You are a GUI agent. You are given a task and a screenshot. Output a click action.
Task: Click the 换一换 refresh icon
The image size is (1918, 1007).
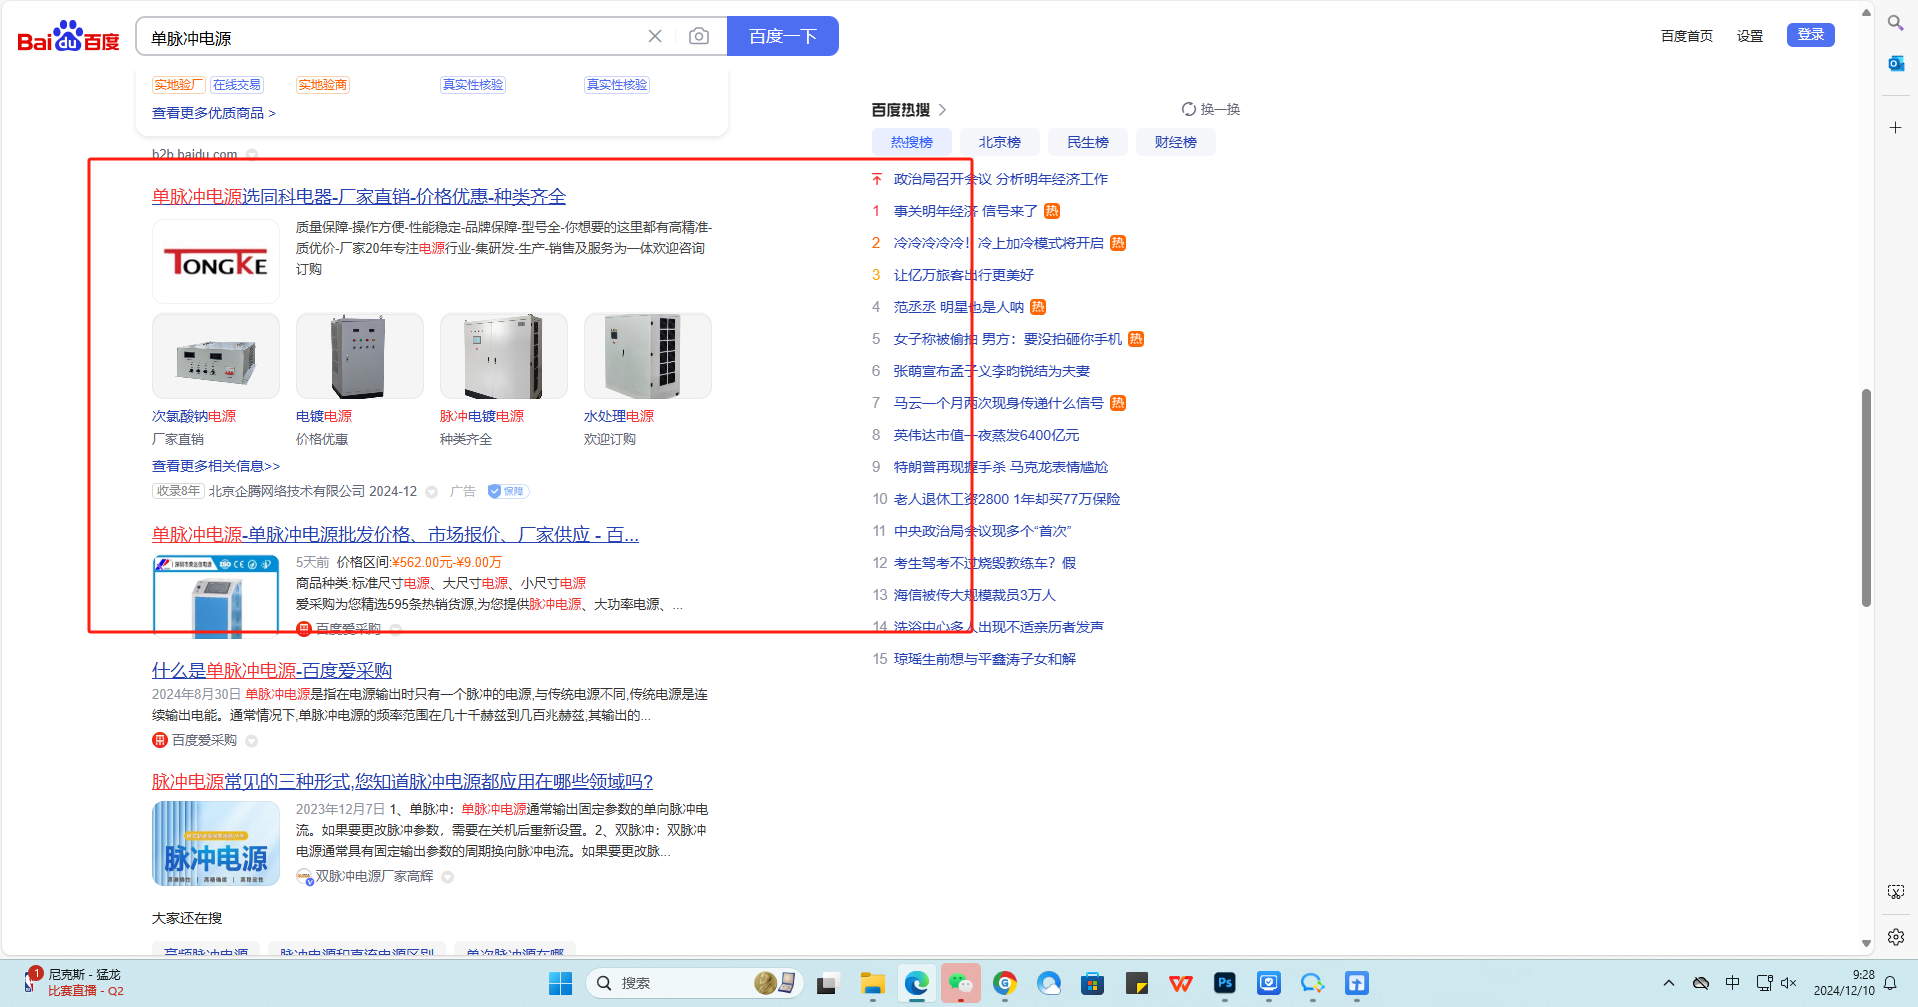coord(1188,109)
